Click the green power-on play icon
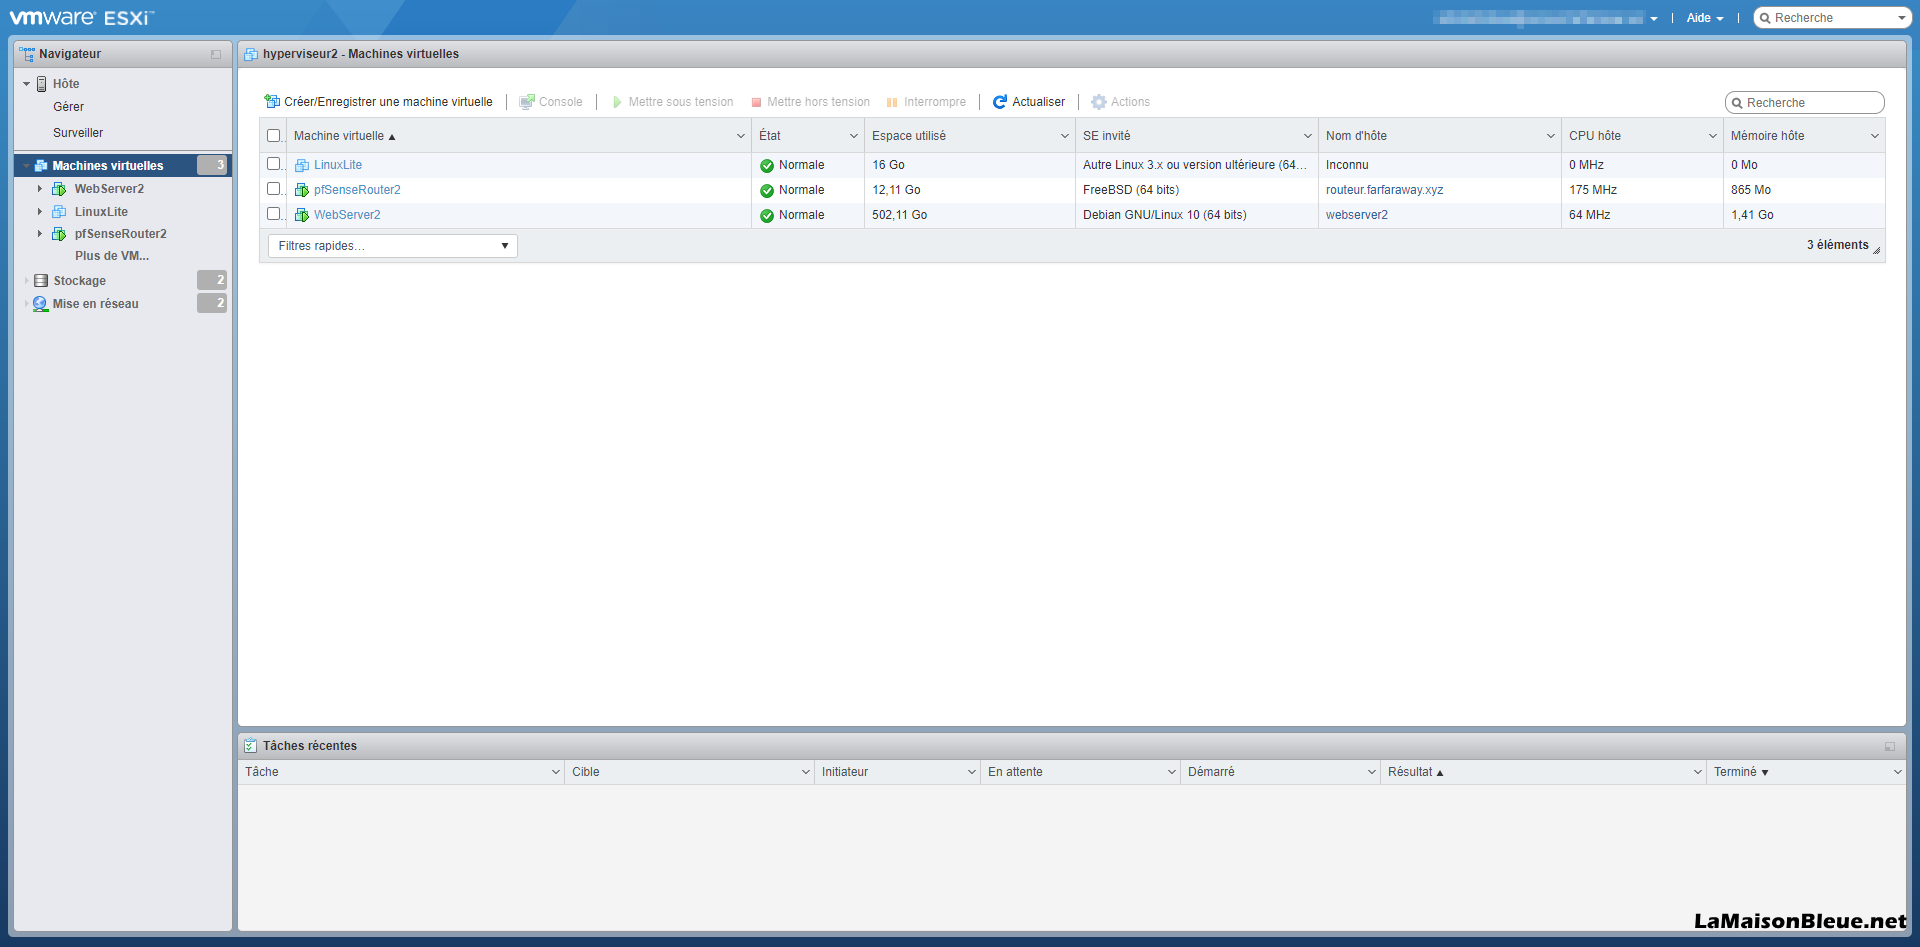 617,102
